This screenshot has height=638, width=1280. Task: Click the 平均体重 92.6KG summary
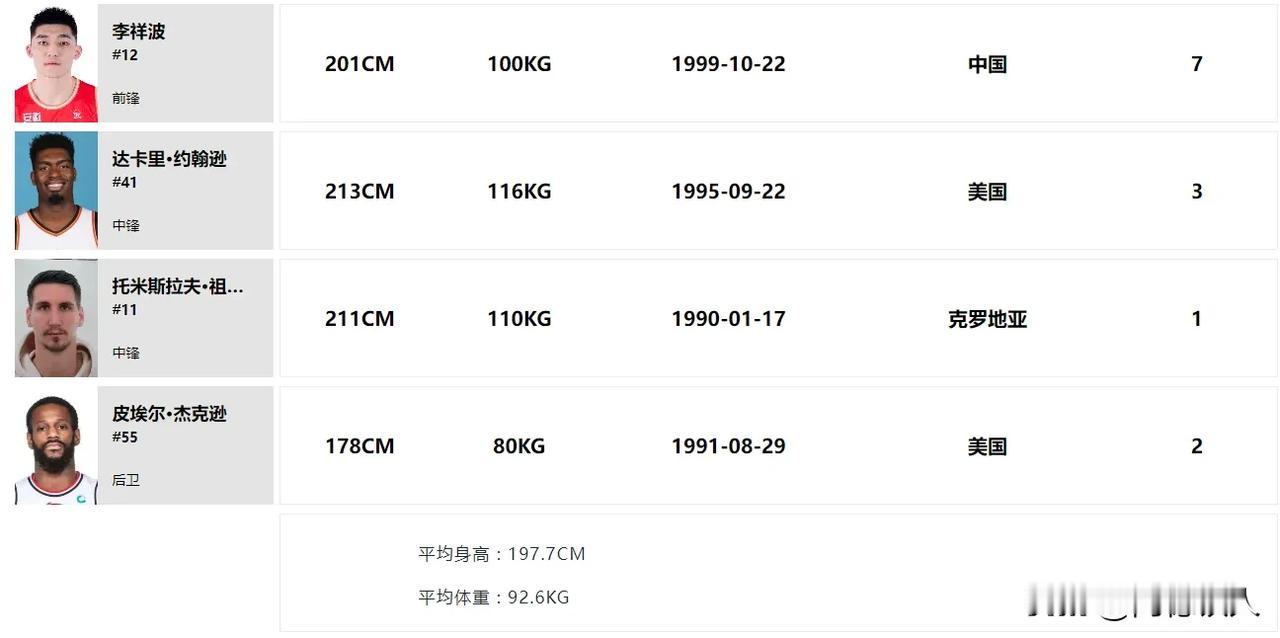click(493, 597)
